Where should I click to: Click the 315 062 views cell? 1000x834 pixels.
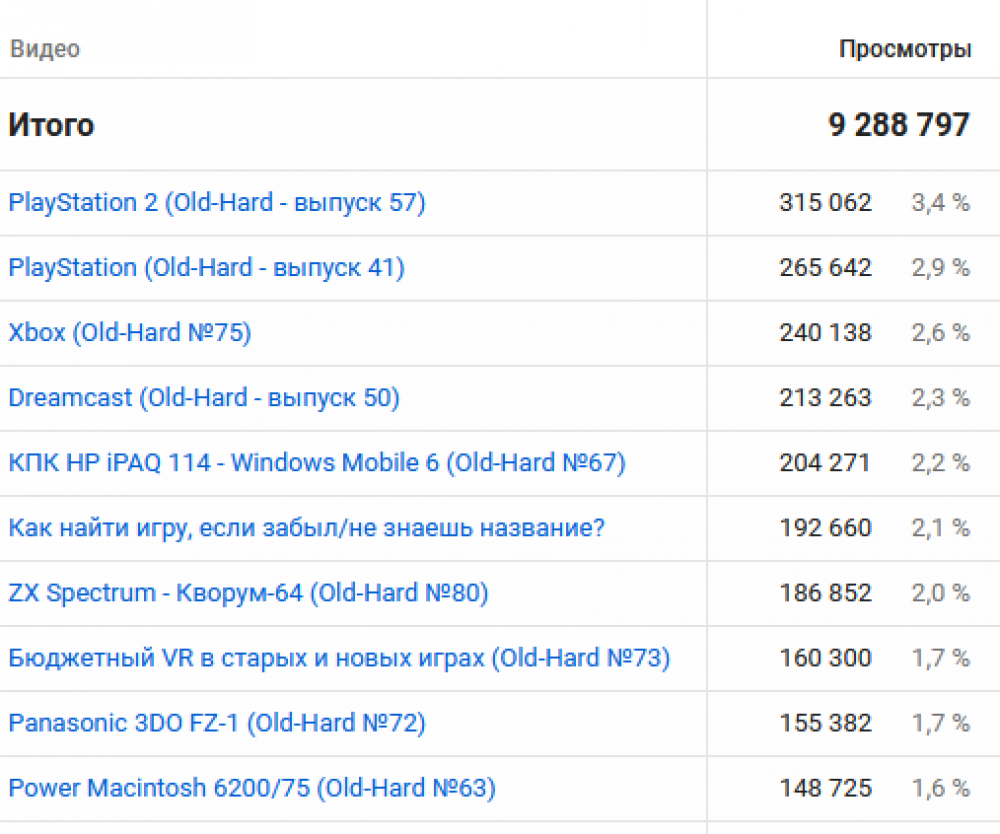click(x=825, y=203)
